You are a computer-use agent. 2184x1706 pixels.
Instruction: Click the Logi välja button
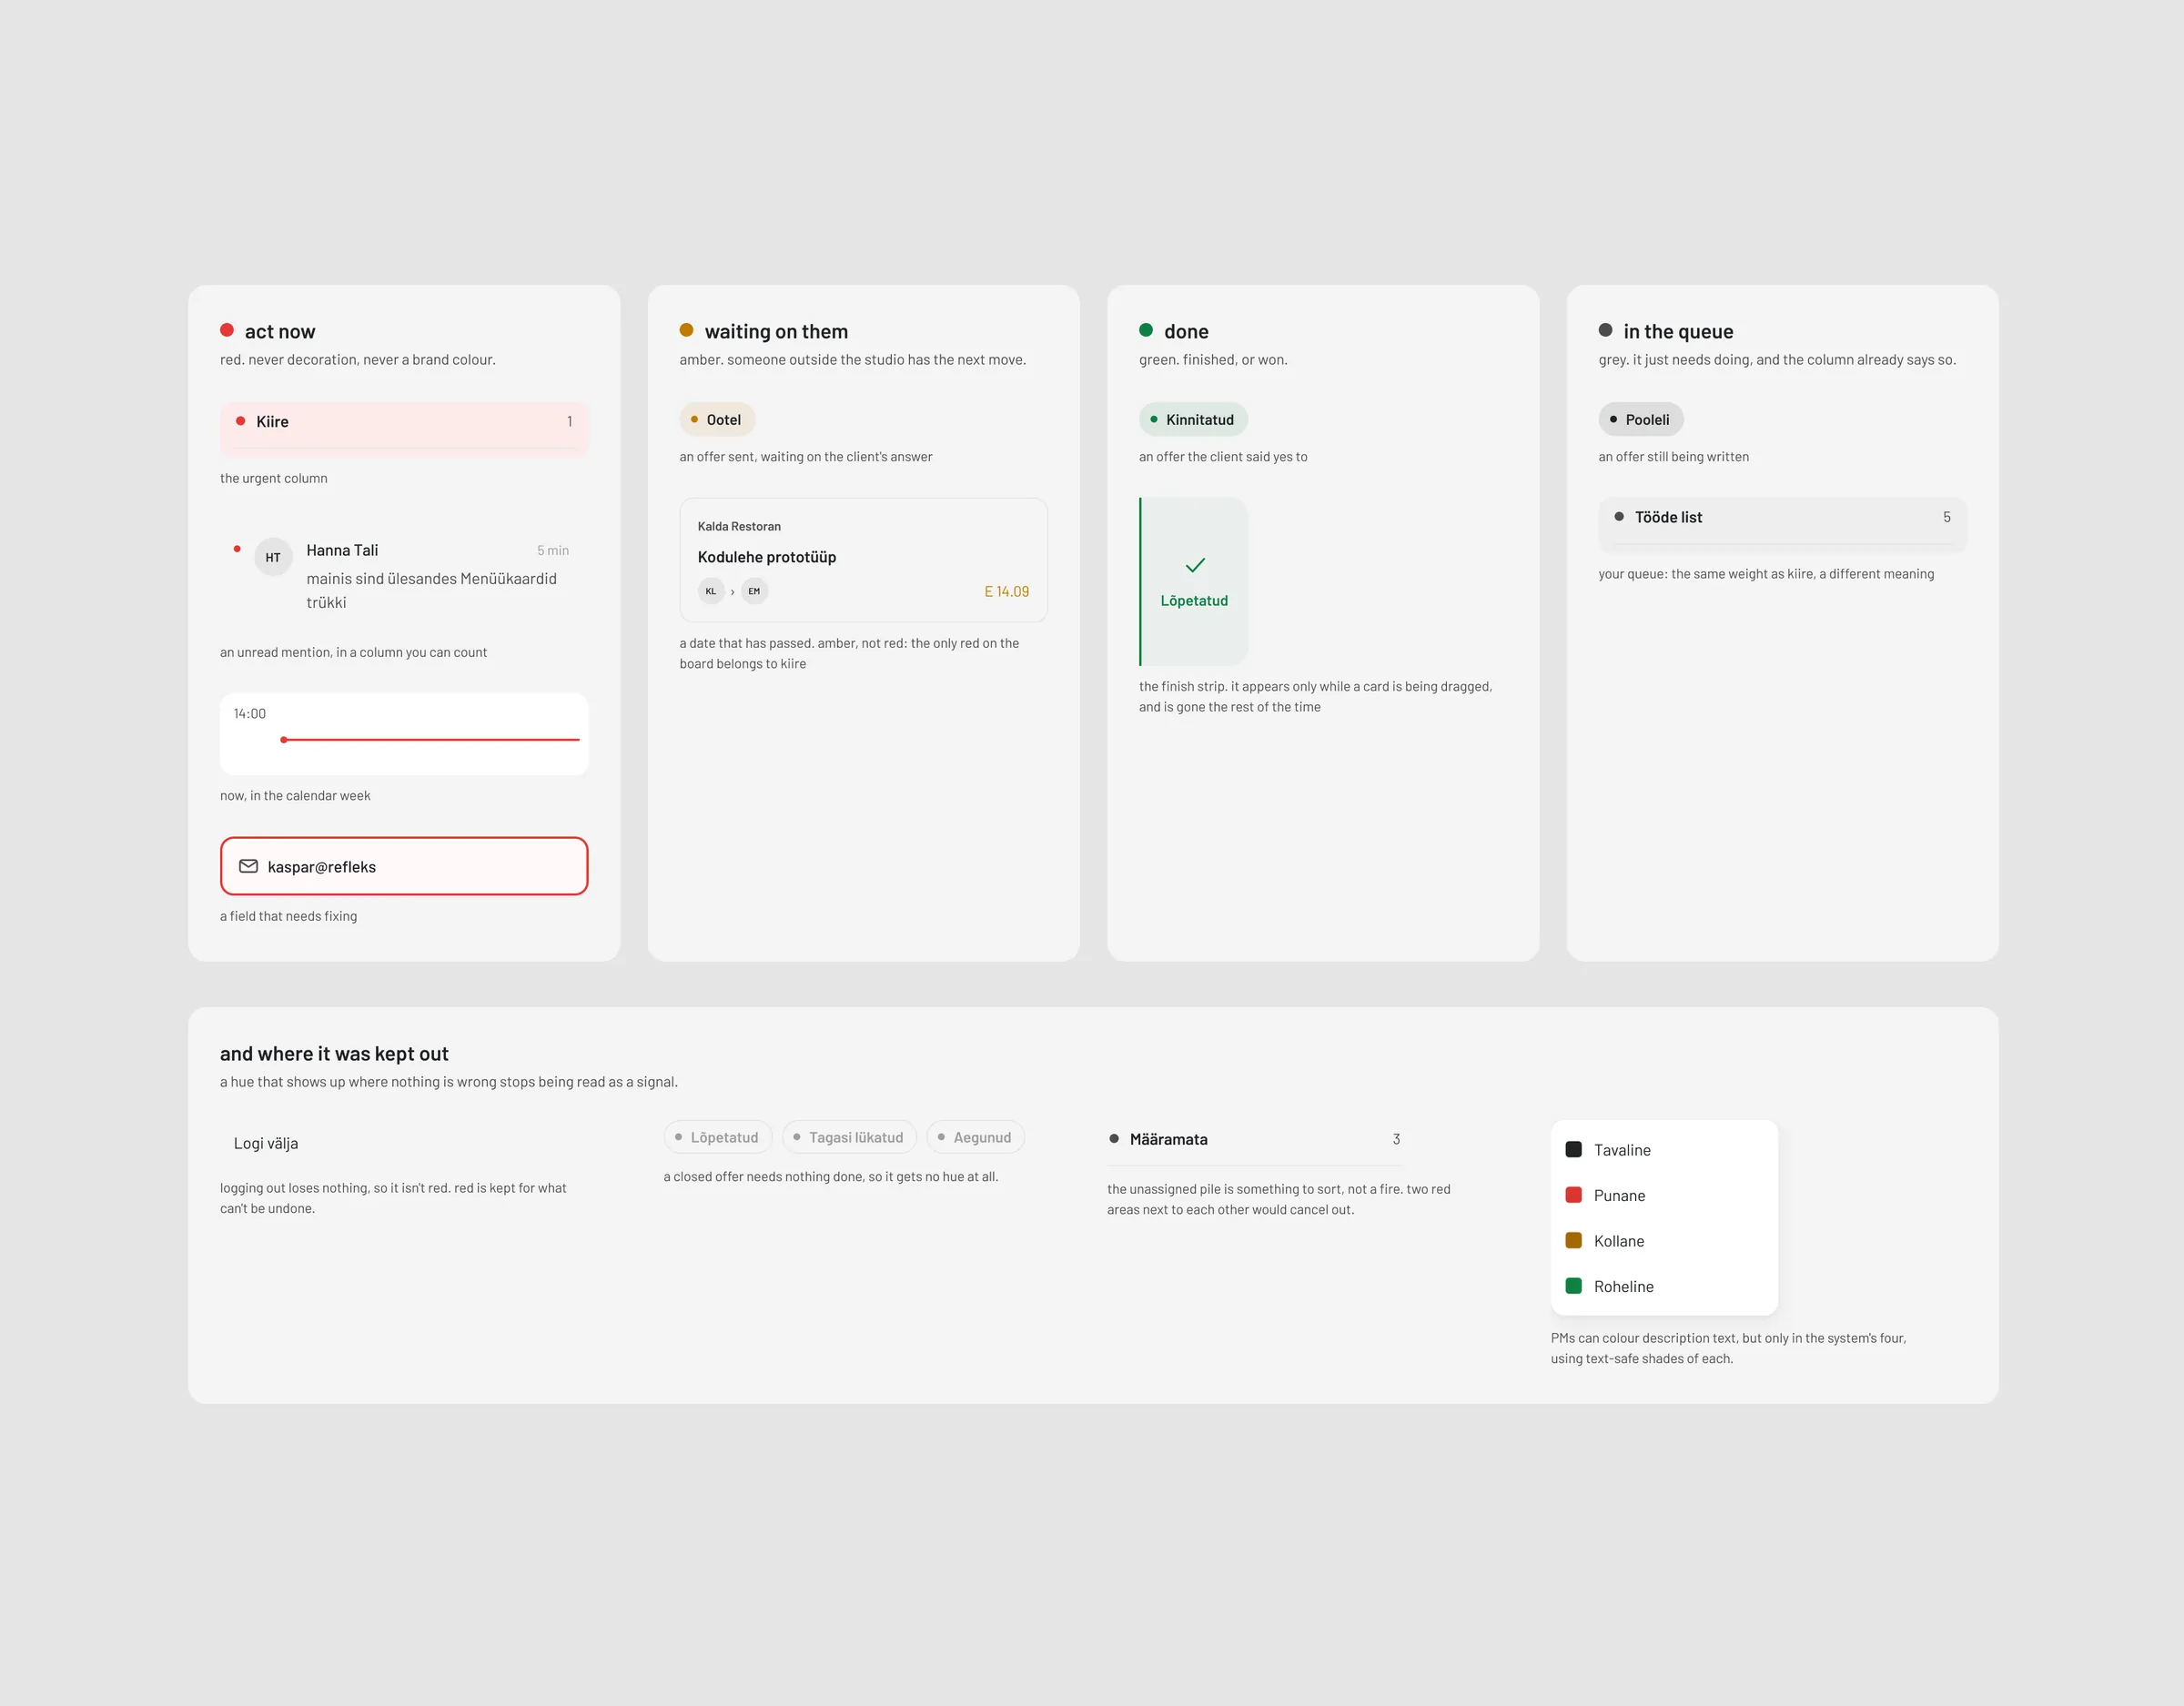[266, 1143]
